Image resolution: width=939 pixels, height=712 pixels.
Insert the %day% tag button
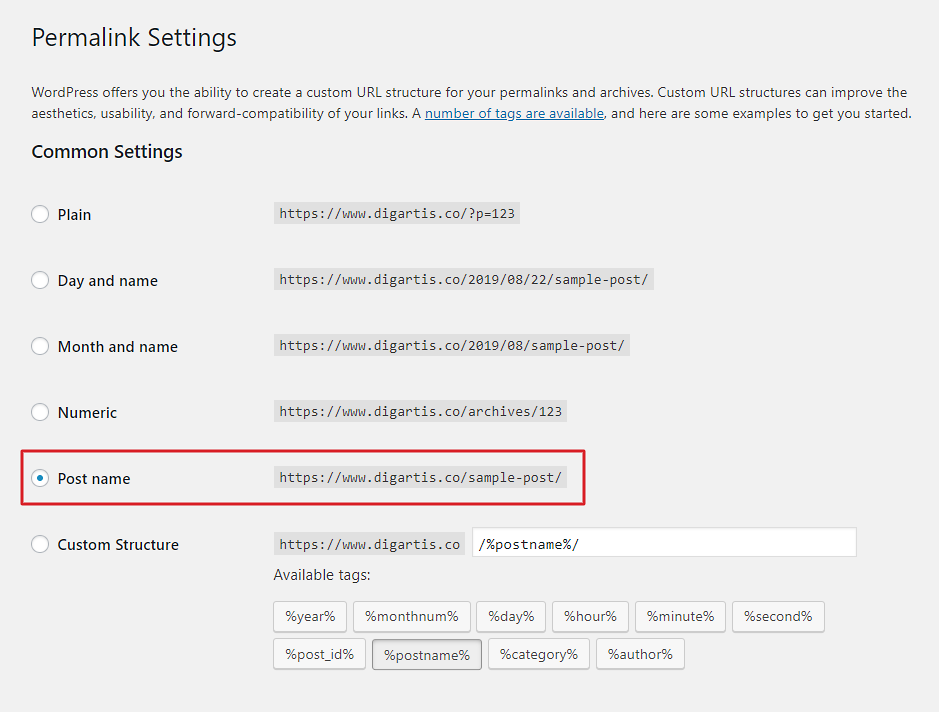[x=511, y=617]
